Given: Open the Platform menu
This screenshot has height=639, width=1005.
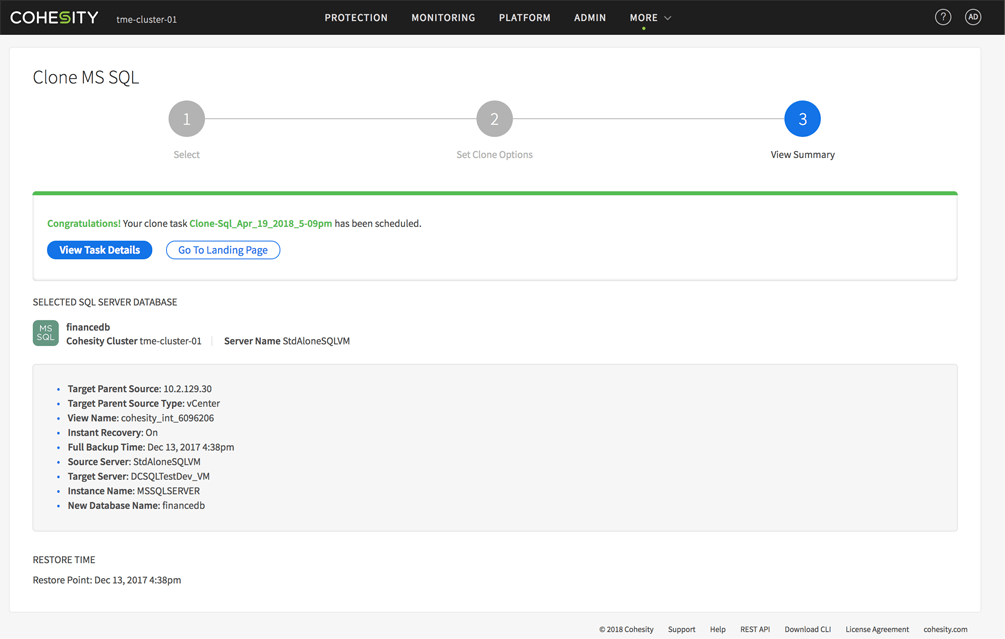Looking at the screenshot, I should 524,18.
